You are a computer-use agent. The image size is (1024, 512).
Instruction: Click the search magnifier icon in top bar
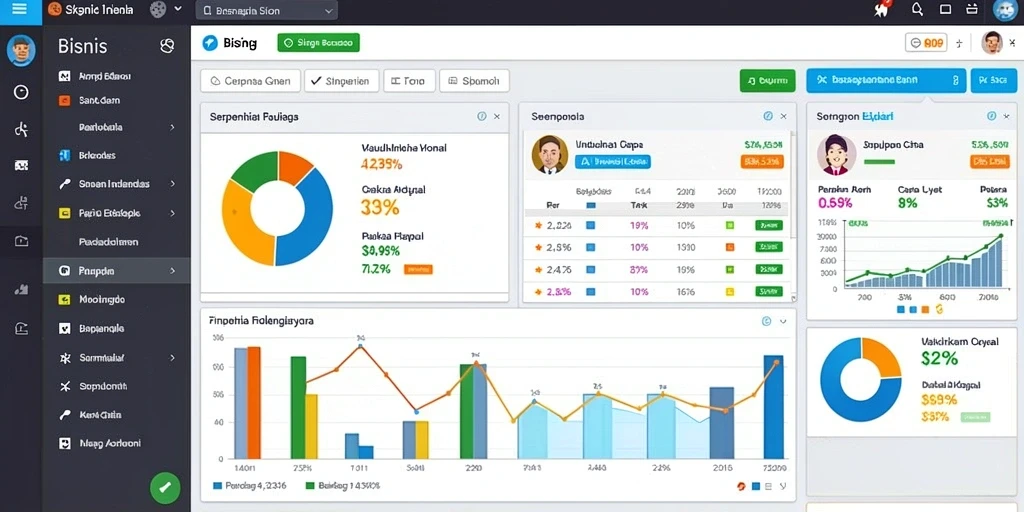[x=918, y=9]
